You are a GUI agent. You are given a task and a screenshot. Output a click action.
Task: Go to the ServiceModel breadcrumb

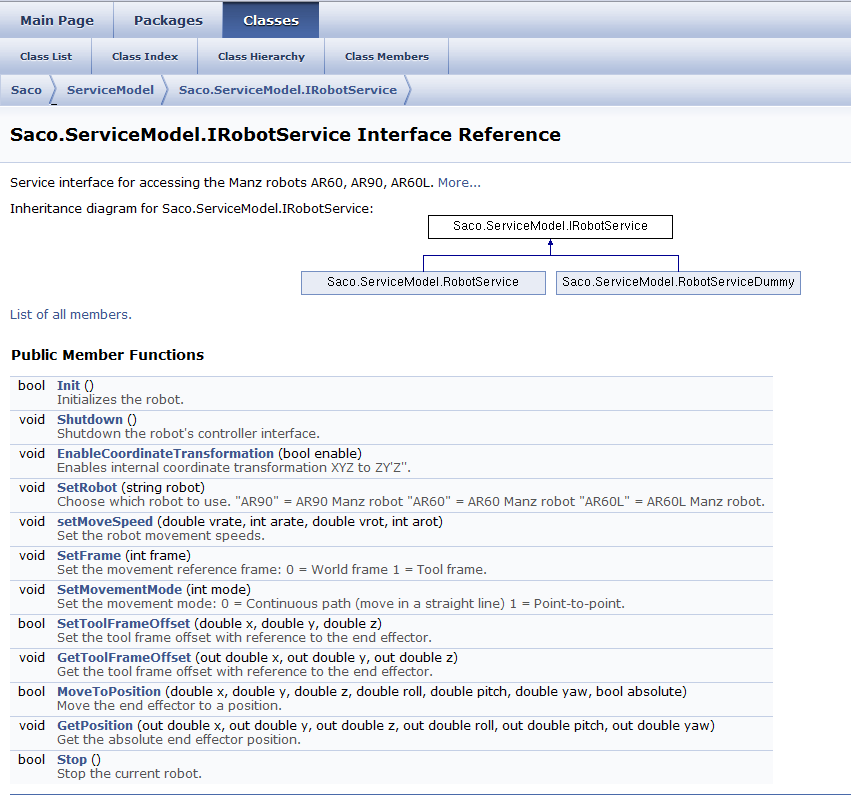(x=110, y=90)
